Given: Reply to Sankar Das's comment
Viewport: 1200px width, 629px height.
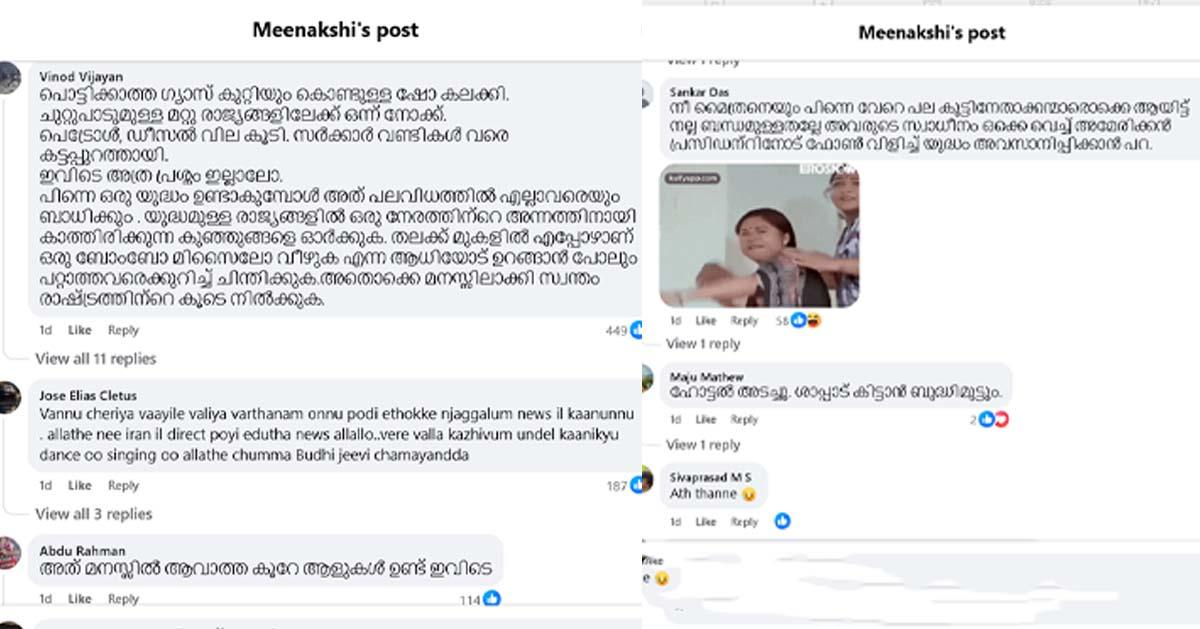Looking at the screenshot, I should click(744, 321).
